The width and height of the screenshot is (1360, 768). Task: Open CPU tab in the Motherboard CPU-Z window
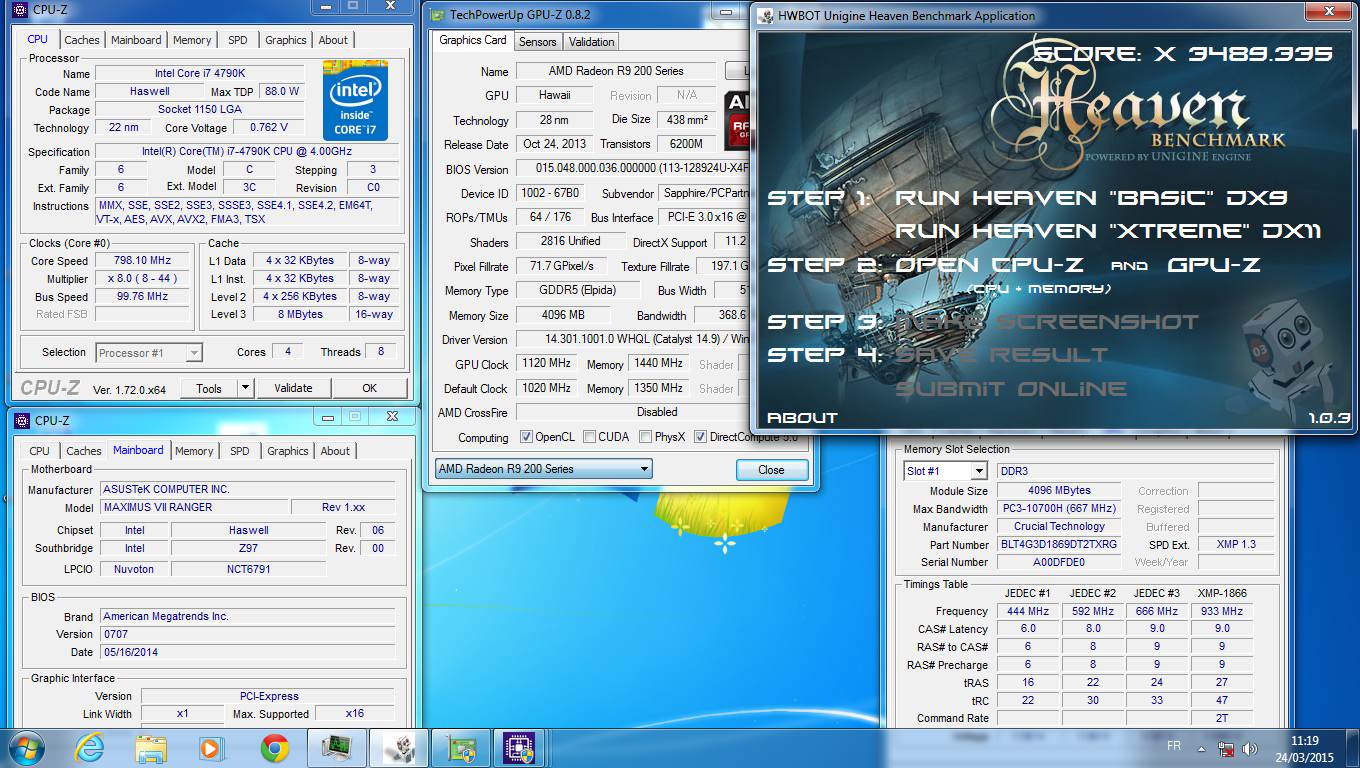40,451
